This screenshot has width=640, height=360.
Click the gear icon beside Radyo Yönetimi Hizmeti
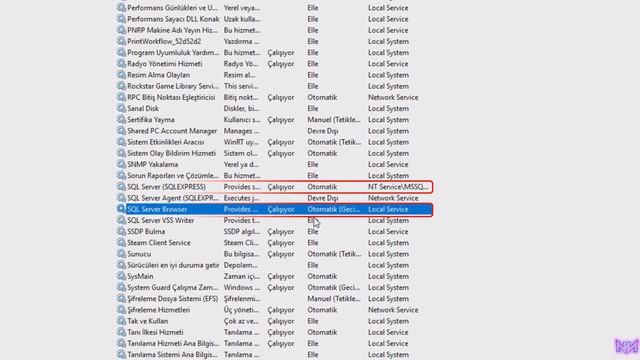coord(121,63)
